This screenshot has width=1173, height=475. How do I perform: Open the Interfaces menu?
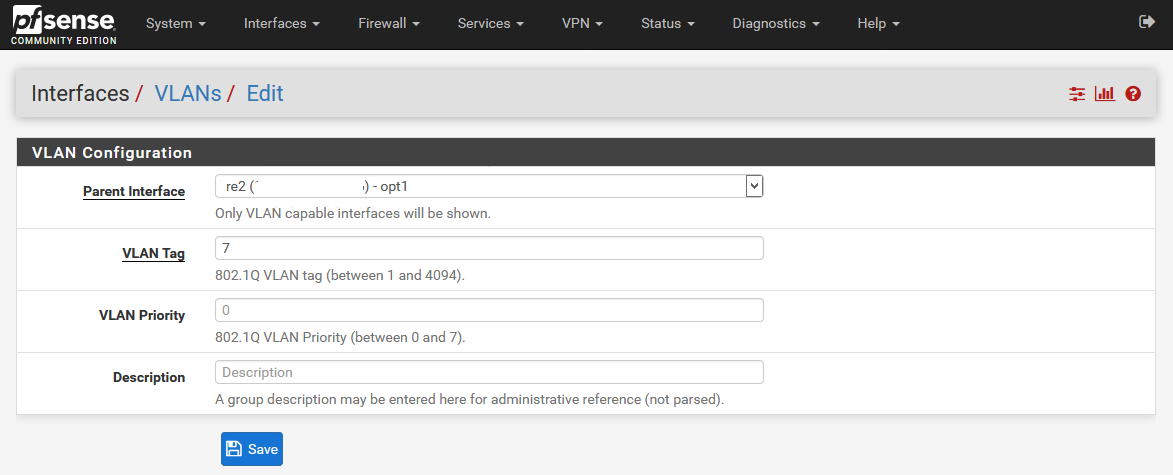point(281,23)
